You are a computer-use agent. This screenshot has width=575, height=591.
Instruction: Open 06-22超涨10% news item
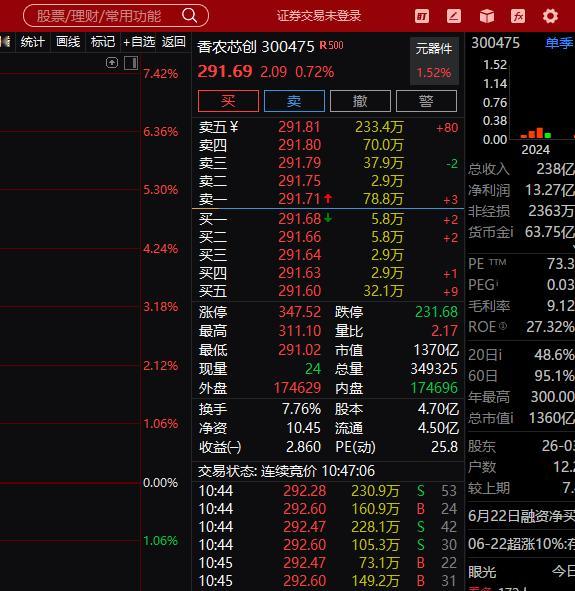click(521, 544)
